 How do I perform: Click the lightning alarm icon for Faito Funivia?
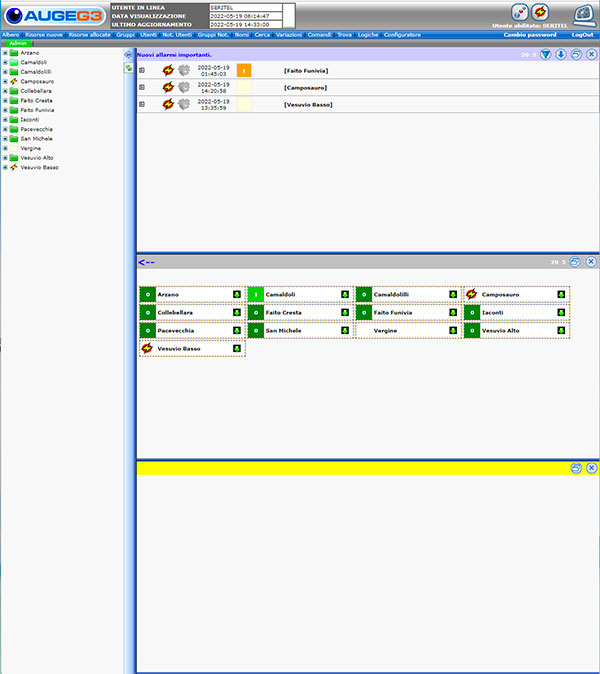pos(168,71)
